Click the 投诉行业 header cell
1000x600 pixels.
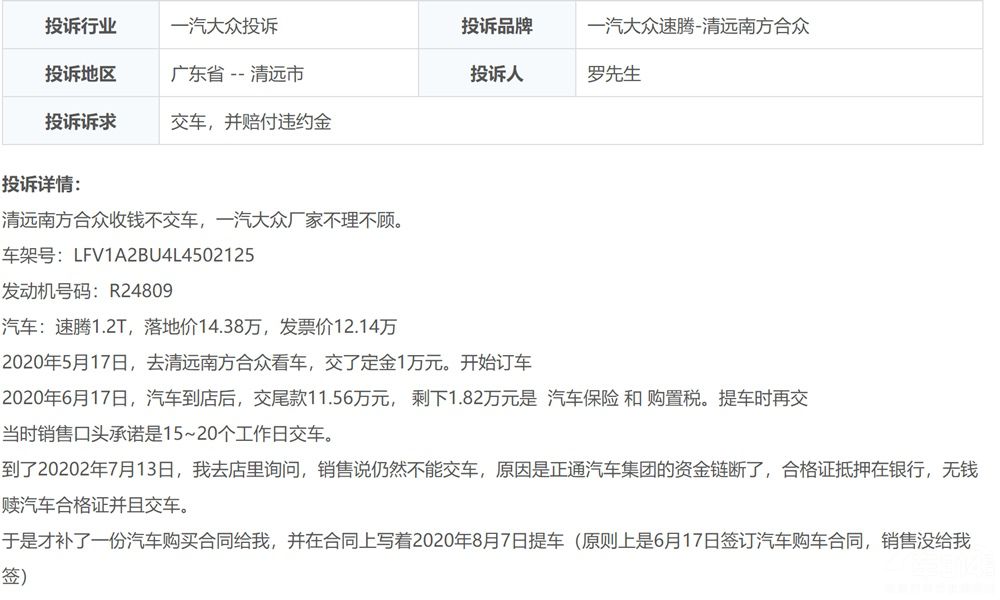[80, 26]
